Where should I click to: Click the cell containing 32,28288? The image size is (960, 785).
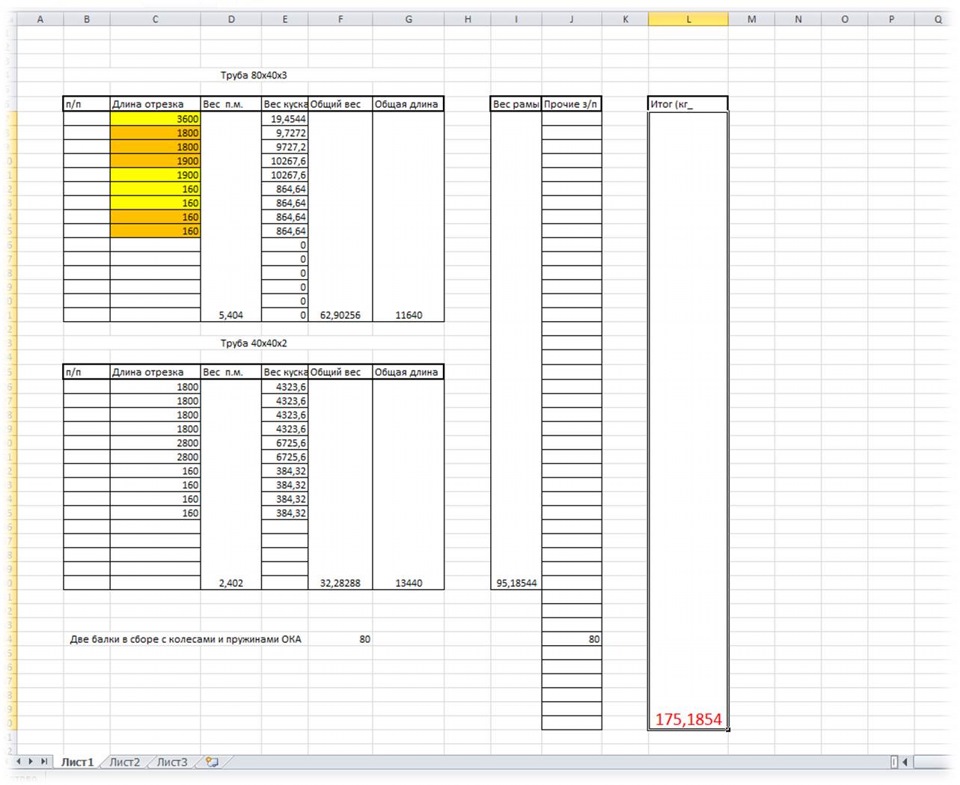pos(340,583)
